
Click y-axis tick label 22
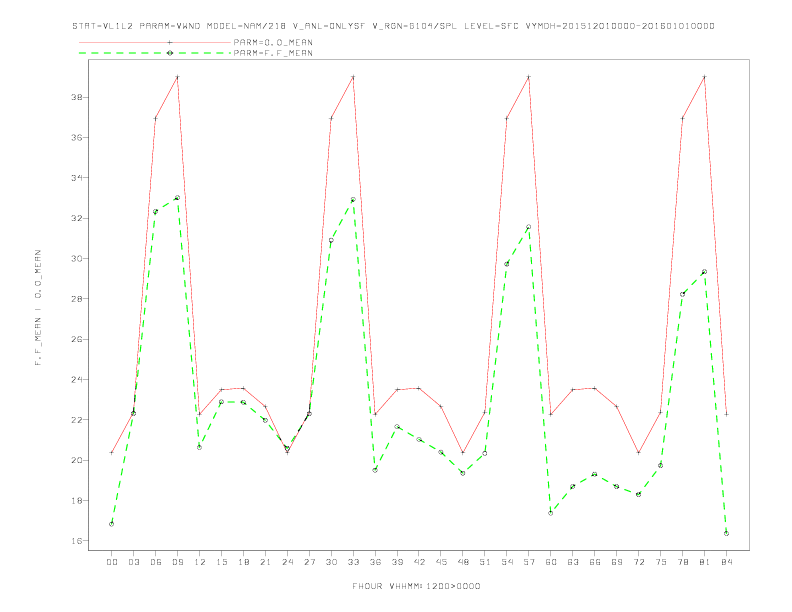[x=77, y=420]
